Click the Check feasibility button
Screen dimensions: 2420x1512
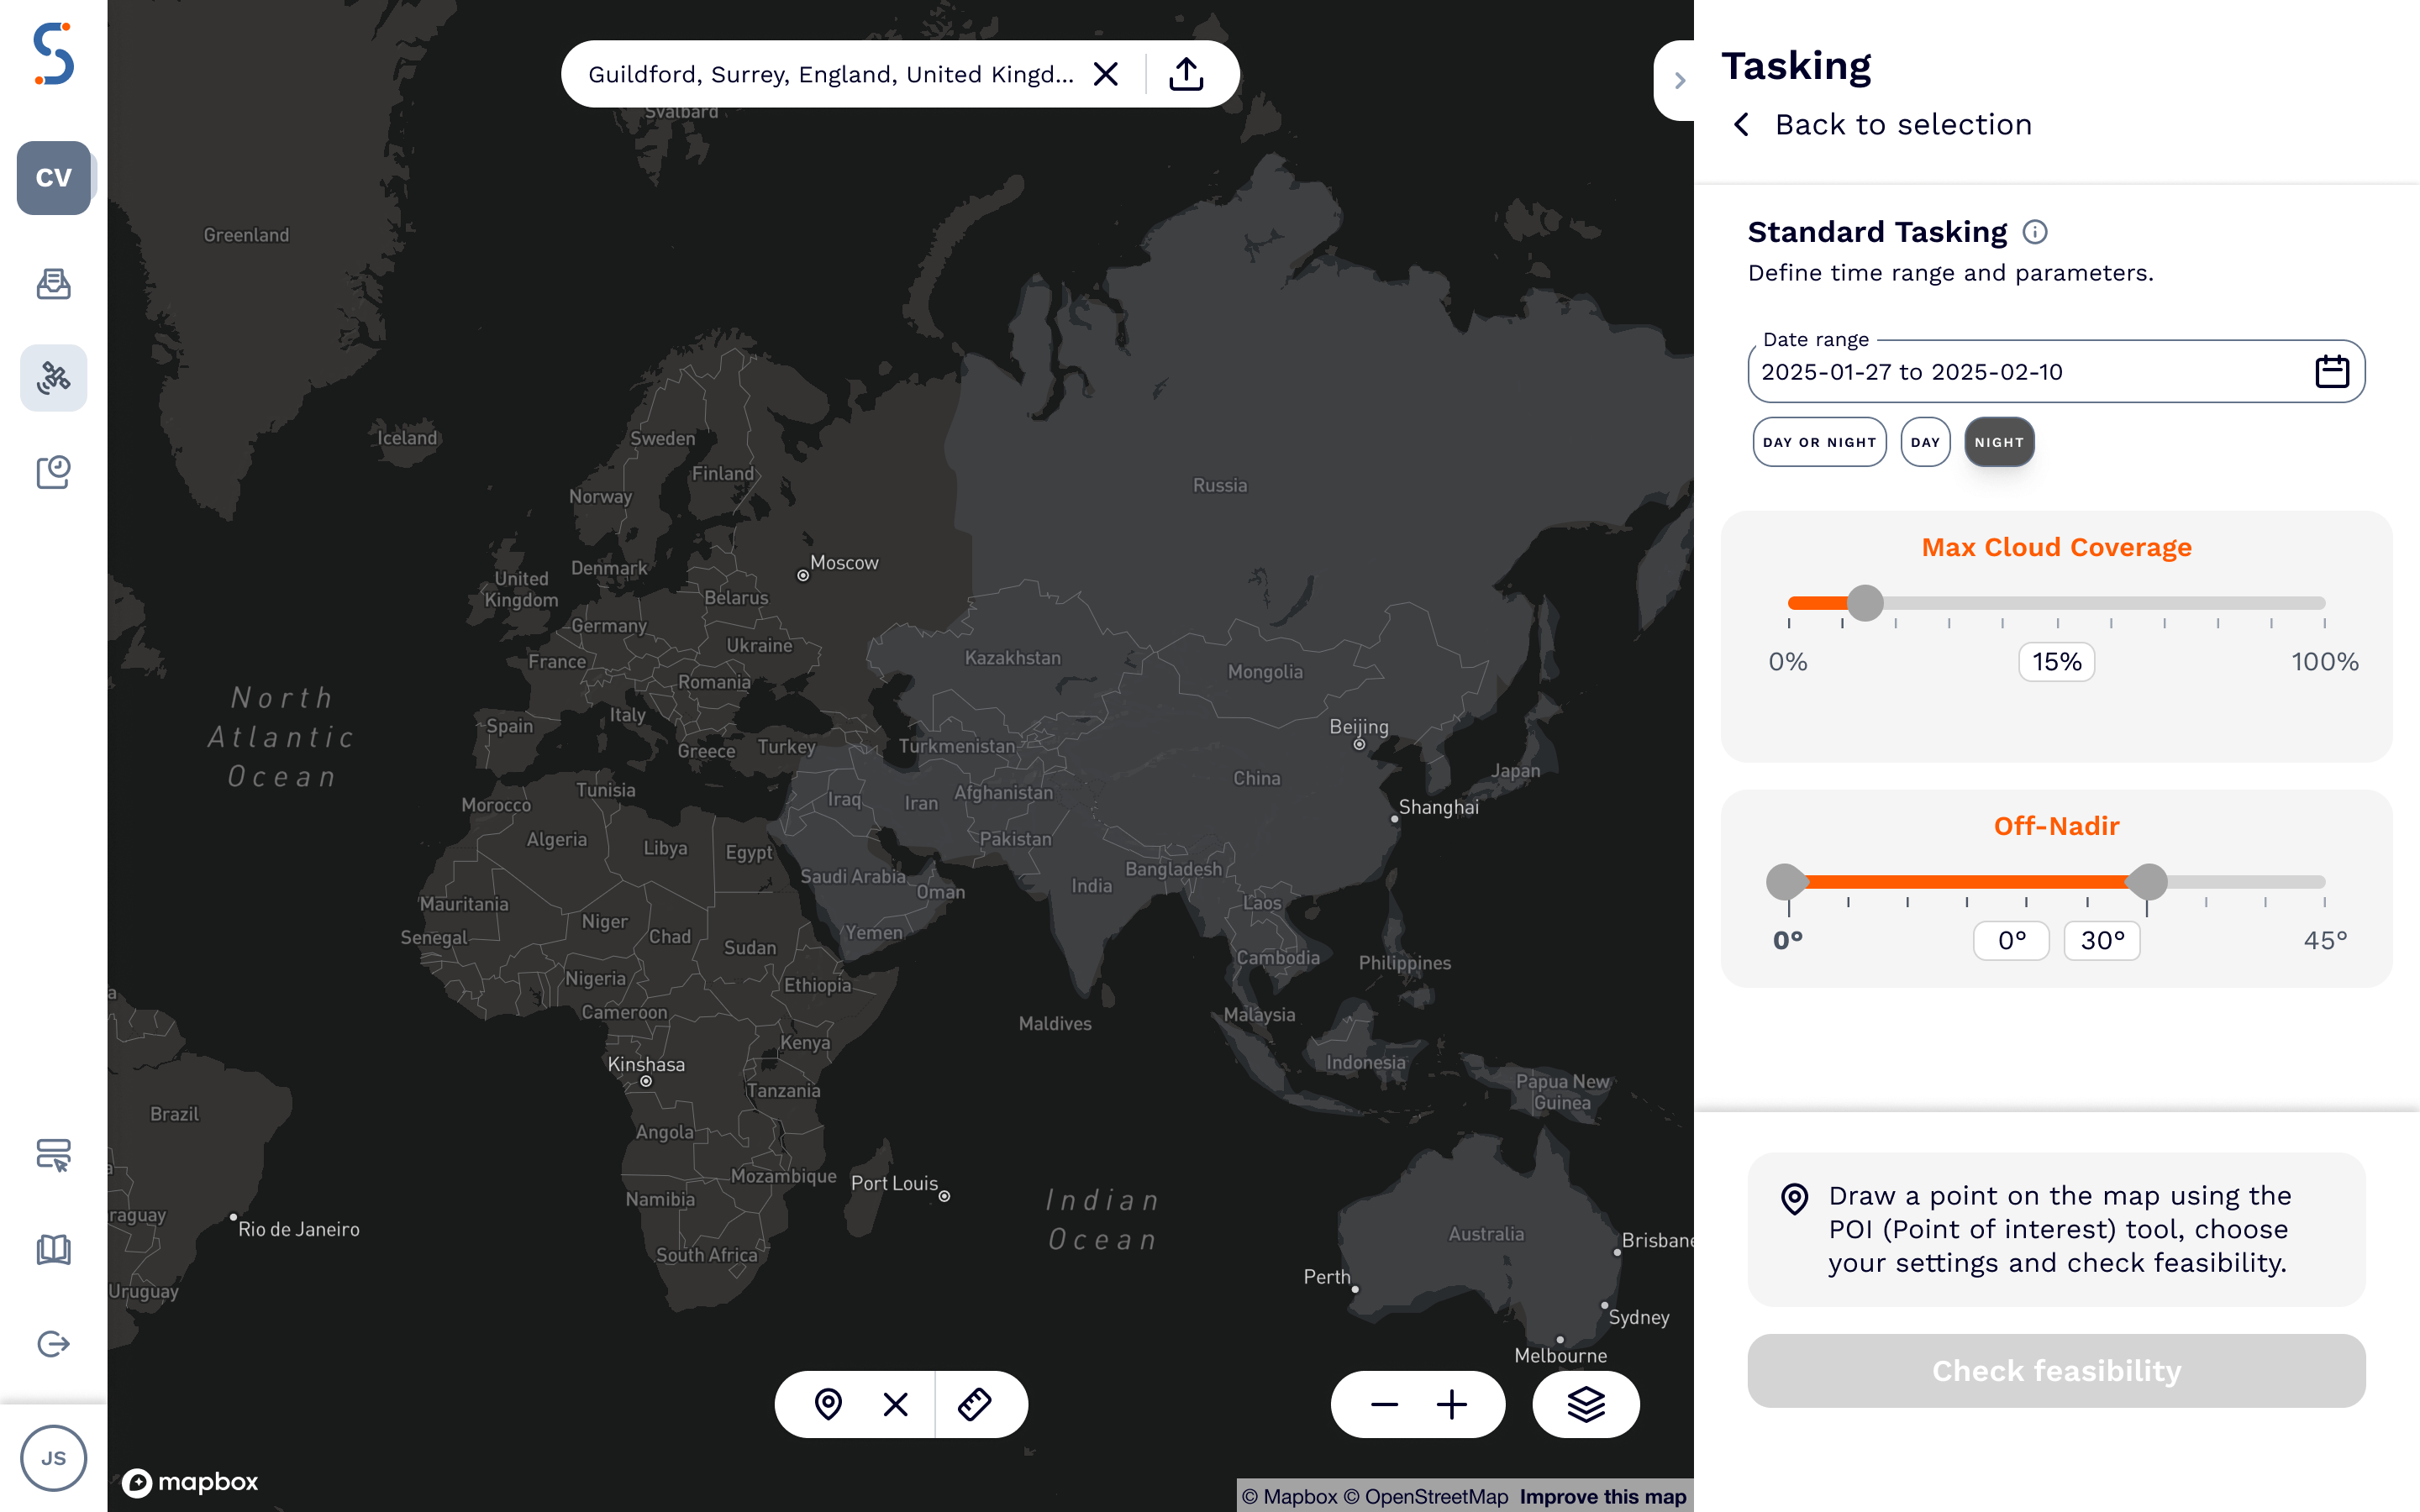(x=2055, y=1370)
